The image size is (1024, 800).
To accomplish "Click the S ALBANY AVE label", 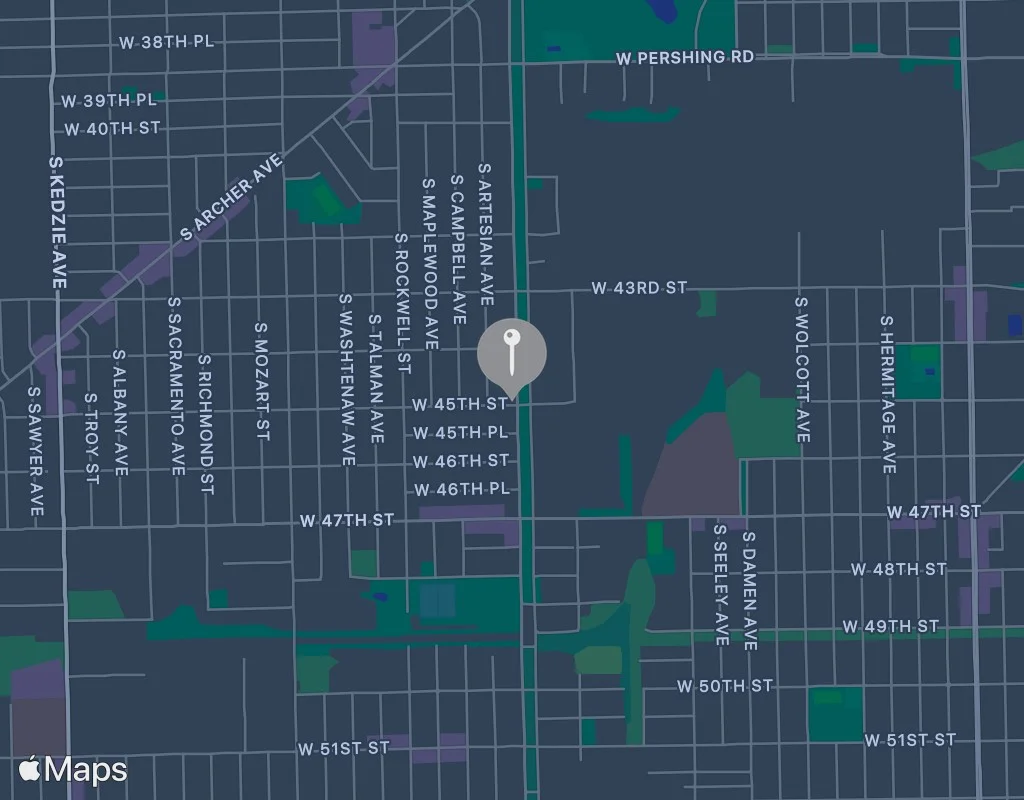I will click(120, 413).
